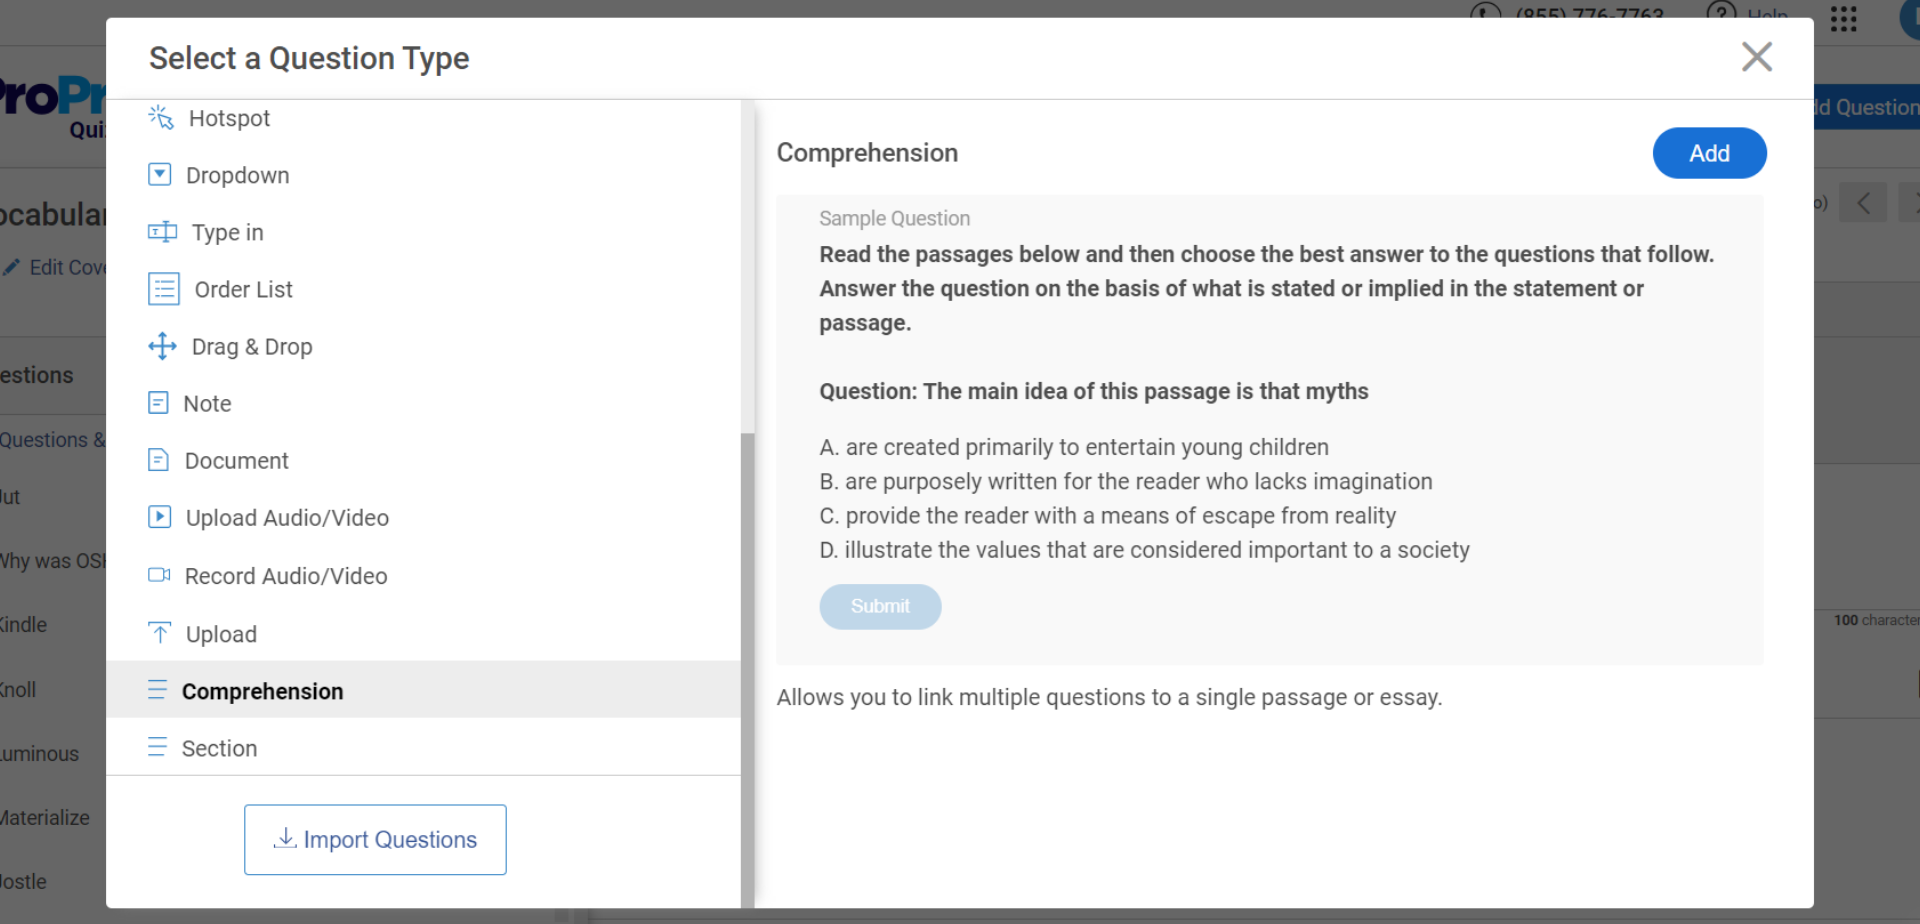
Task: Click the Document icon
Action: pyautogui.click(x=158, y=460)
